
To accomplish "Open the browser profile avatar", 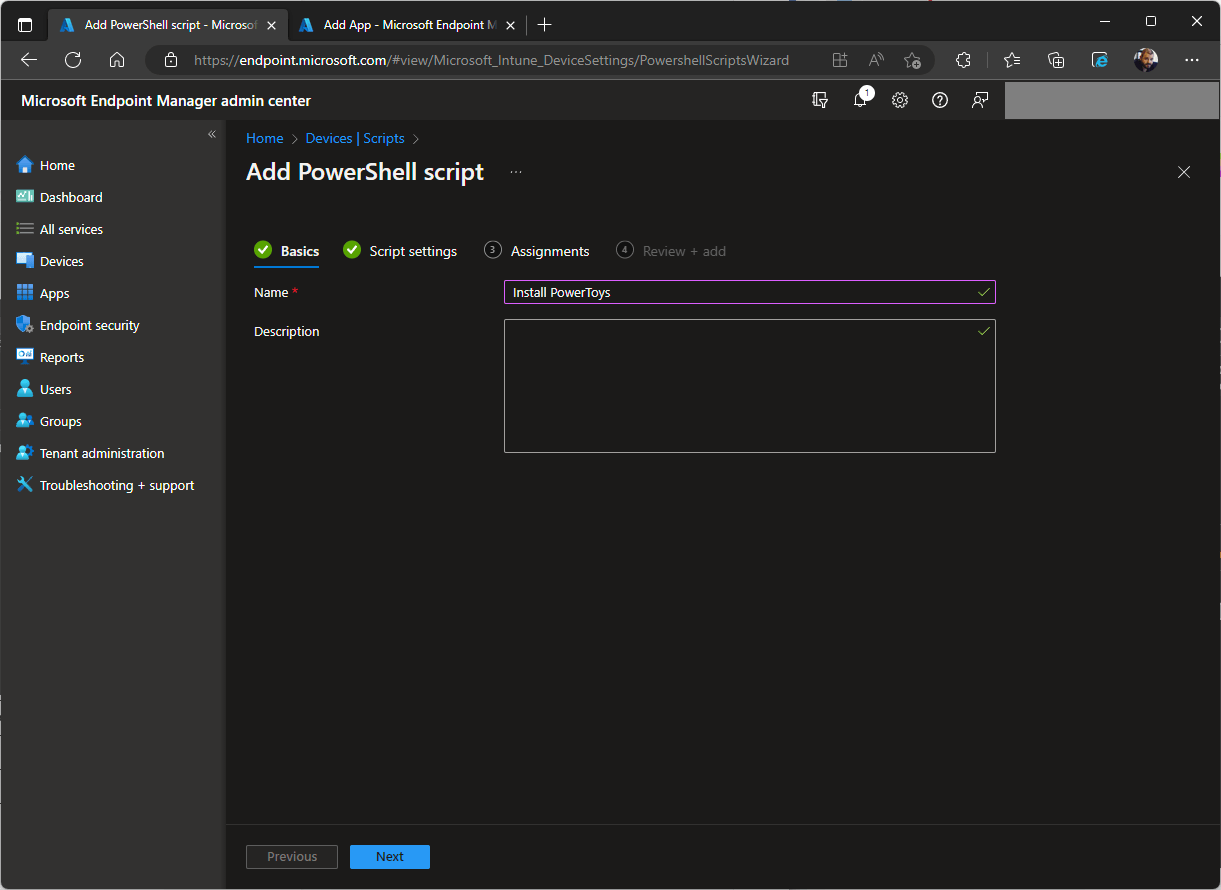I will (x=1146, y=60).
